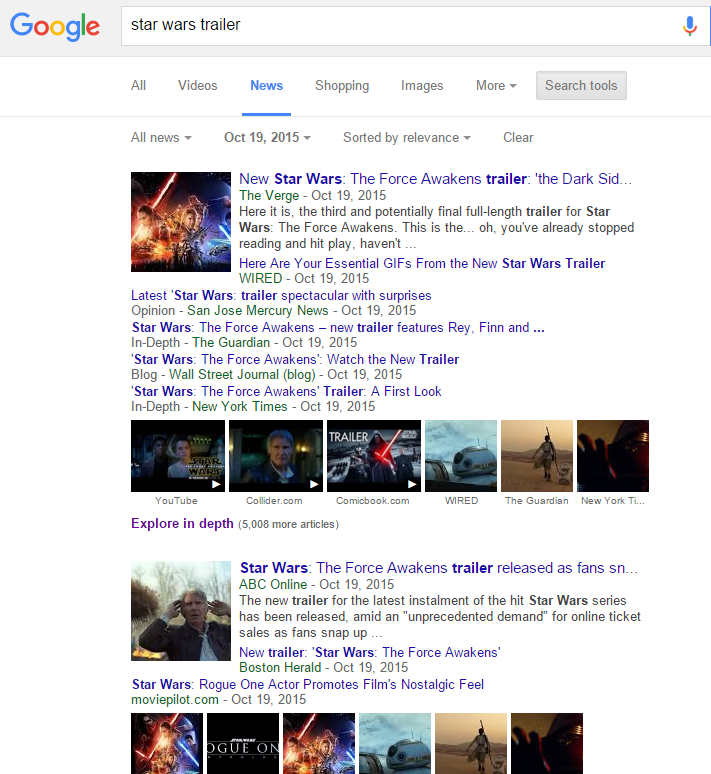The height and width of the screenshot is (774, 711).
Task: Click the The Verge source name
Action: click(x=269, y=195)
